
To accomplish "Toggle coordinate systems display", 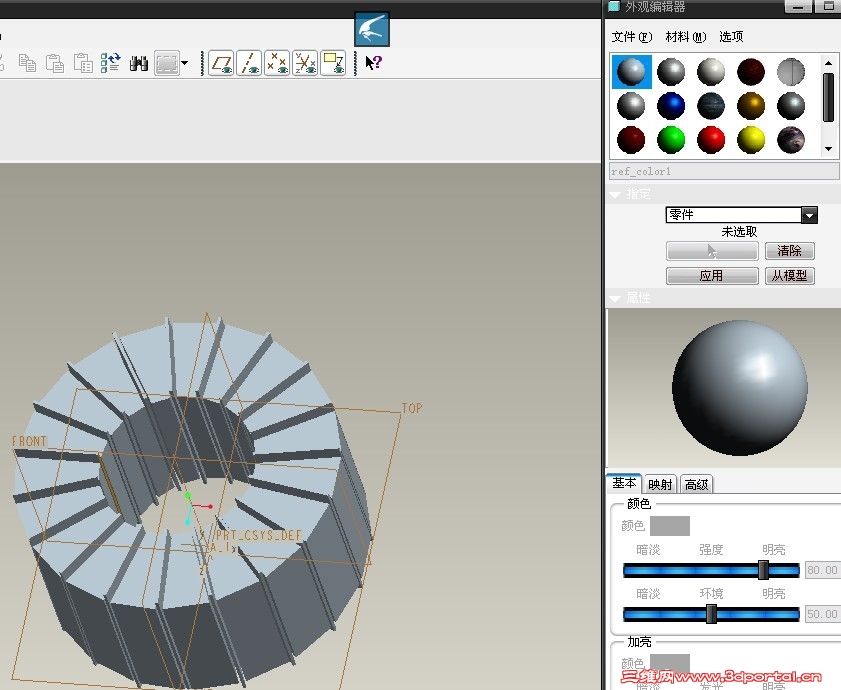I will coord(305,63).
